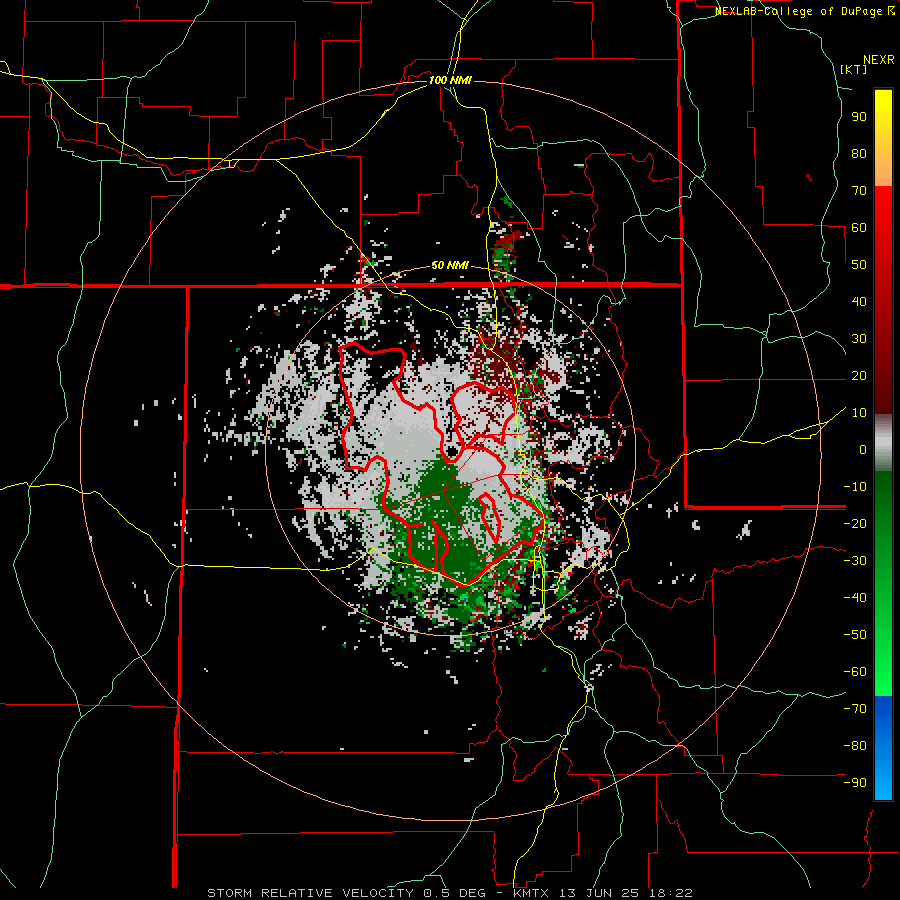Image resolution: width=900 pixels, height=900 pixels.
Task: Pick the gray band beside 0
Action: click(883, 445)
